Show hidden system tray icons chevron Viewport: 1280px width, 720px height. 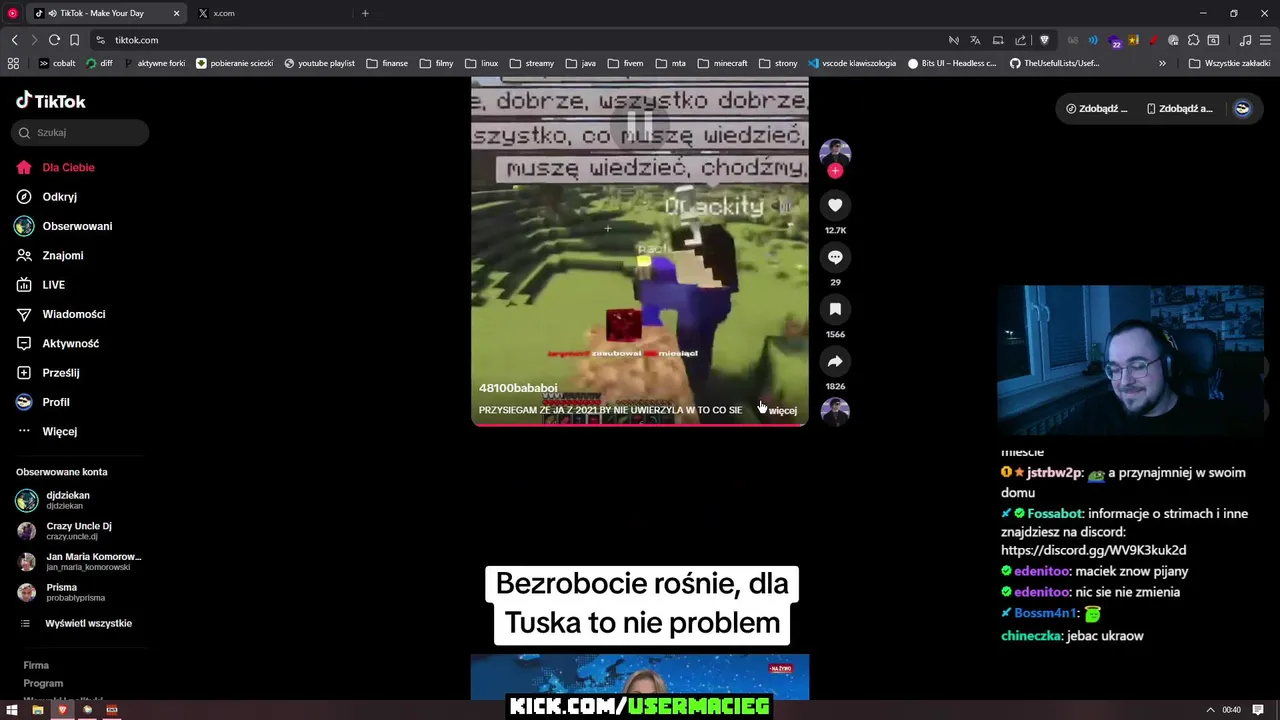pos(1210,710)
